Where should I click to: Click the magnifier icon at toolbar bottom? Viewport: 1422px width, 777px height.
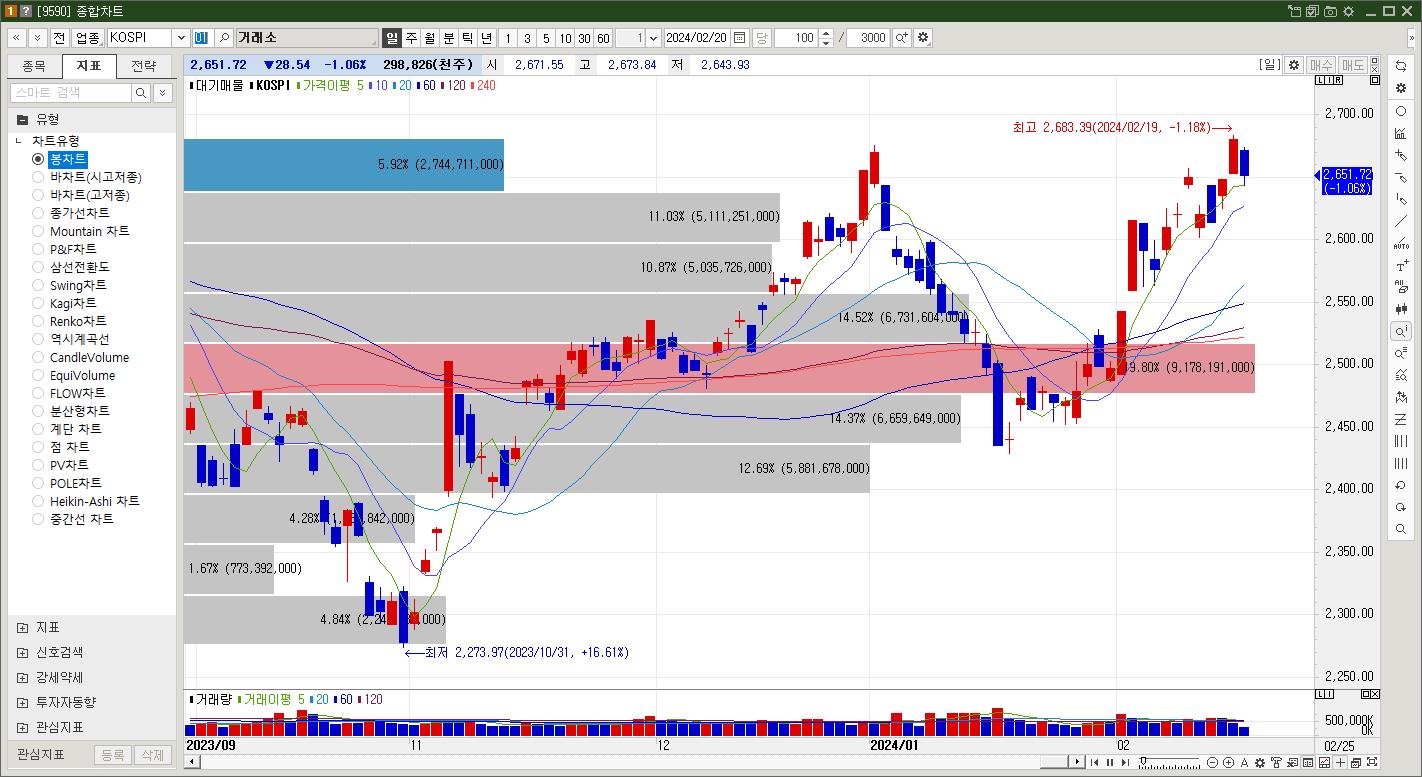1401,529
